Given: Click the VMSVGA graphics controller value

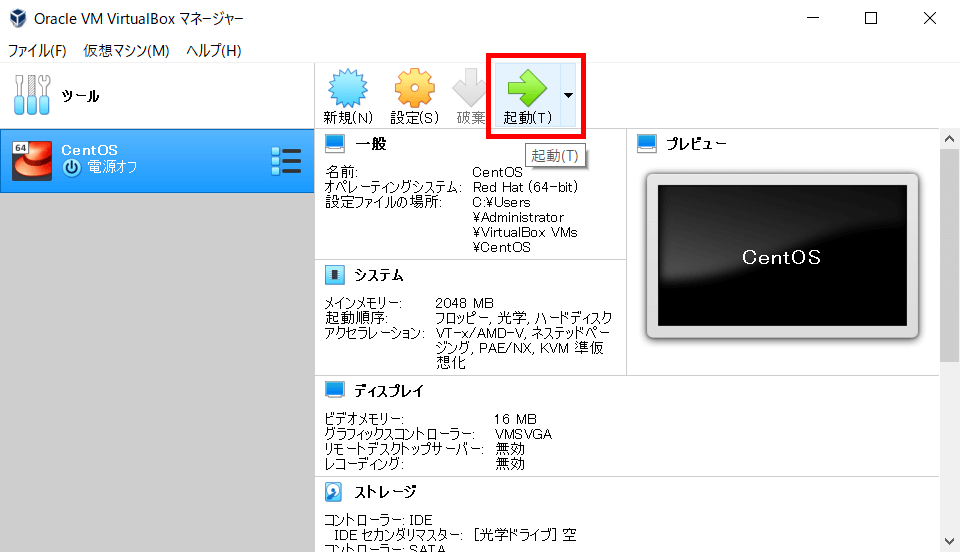Looking at the screenshot, I should [523, 434].
